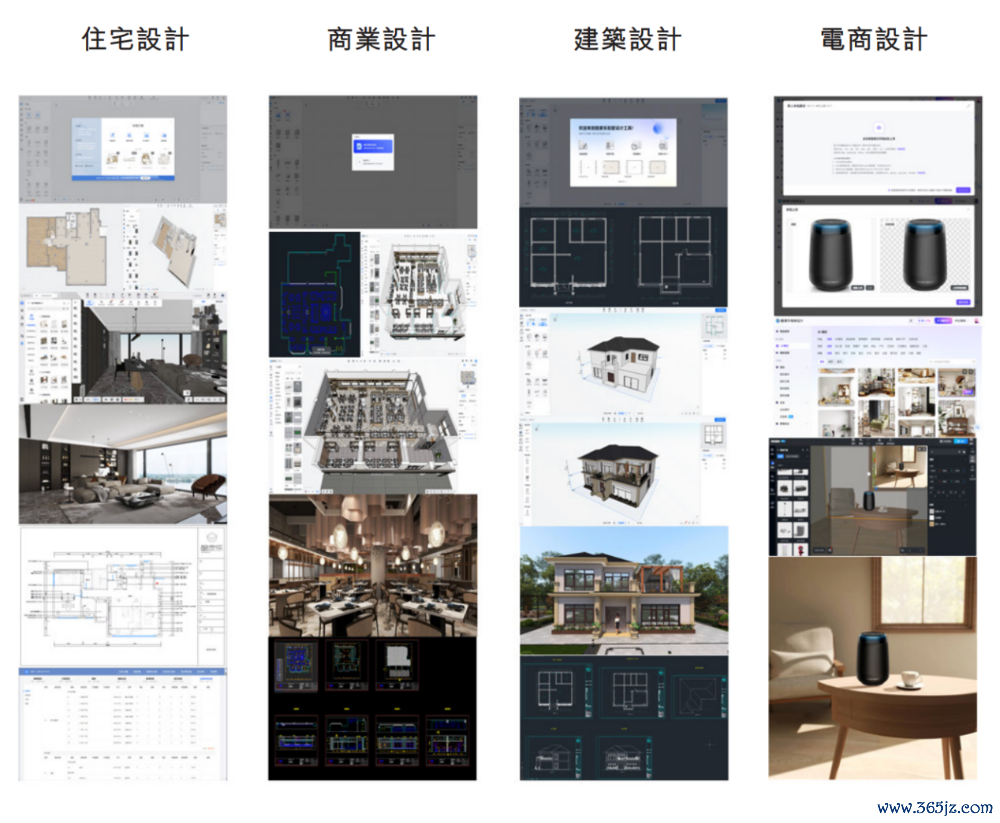Select the black restaurant CAD drawings sheet
1000x823 pixels.
372,708
